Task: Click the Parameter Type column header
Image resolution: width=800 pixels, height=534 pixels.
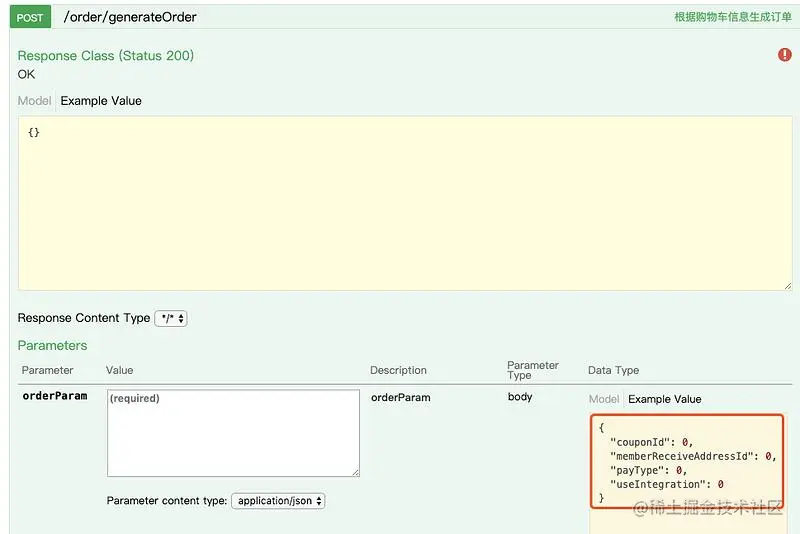Action: [x=533, y=370]
